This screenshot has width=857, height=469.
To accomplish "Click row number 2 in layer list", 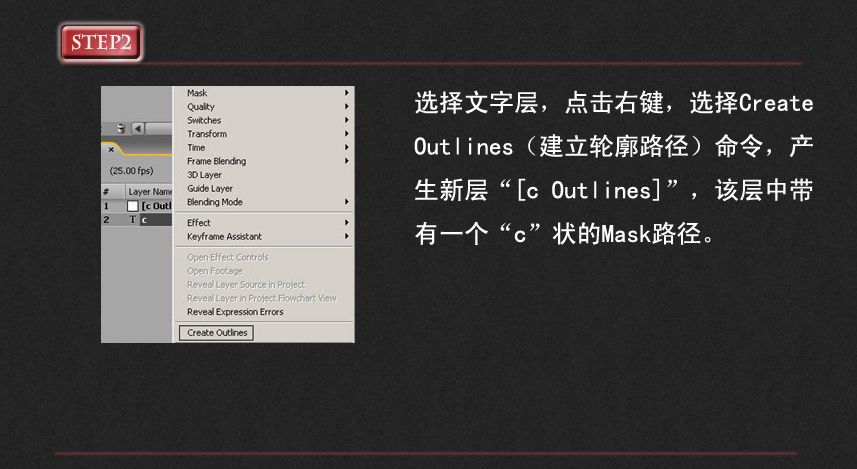I will pyautogui.click(x=107, y=220).
